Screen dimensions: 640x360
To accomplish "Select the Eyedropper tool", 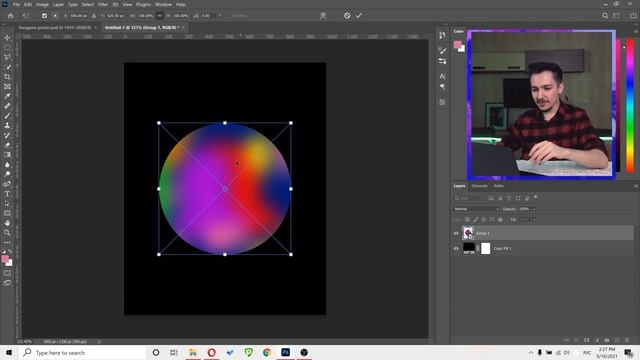I will (x=7, y=96).
